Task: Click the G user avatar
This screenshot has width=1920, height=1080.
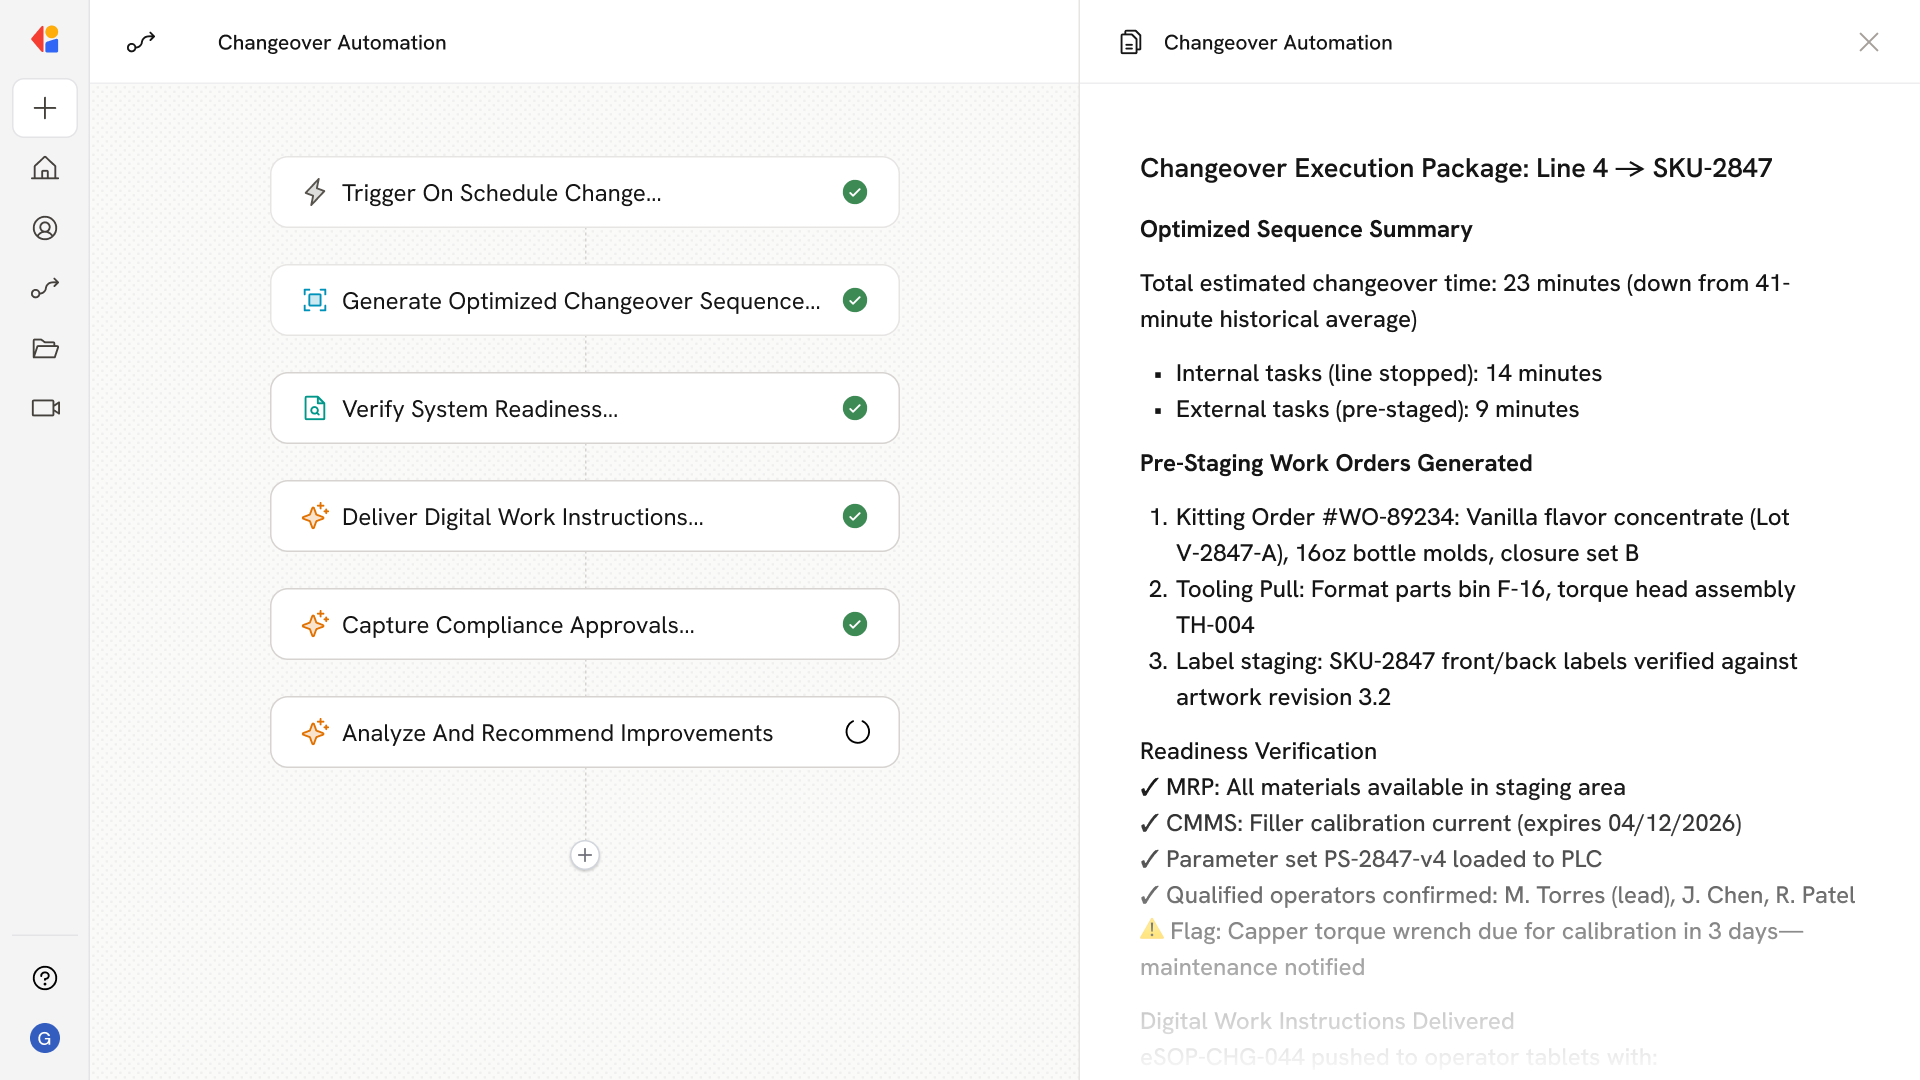Action: coord(45,1038)
